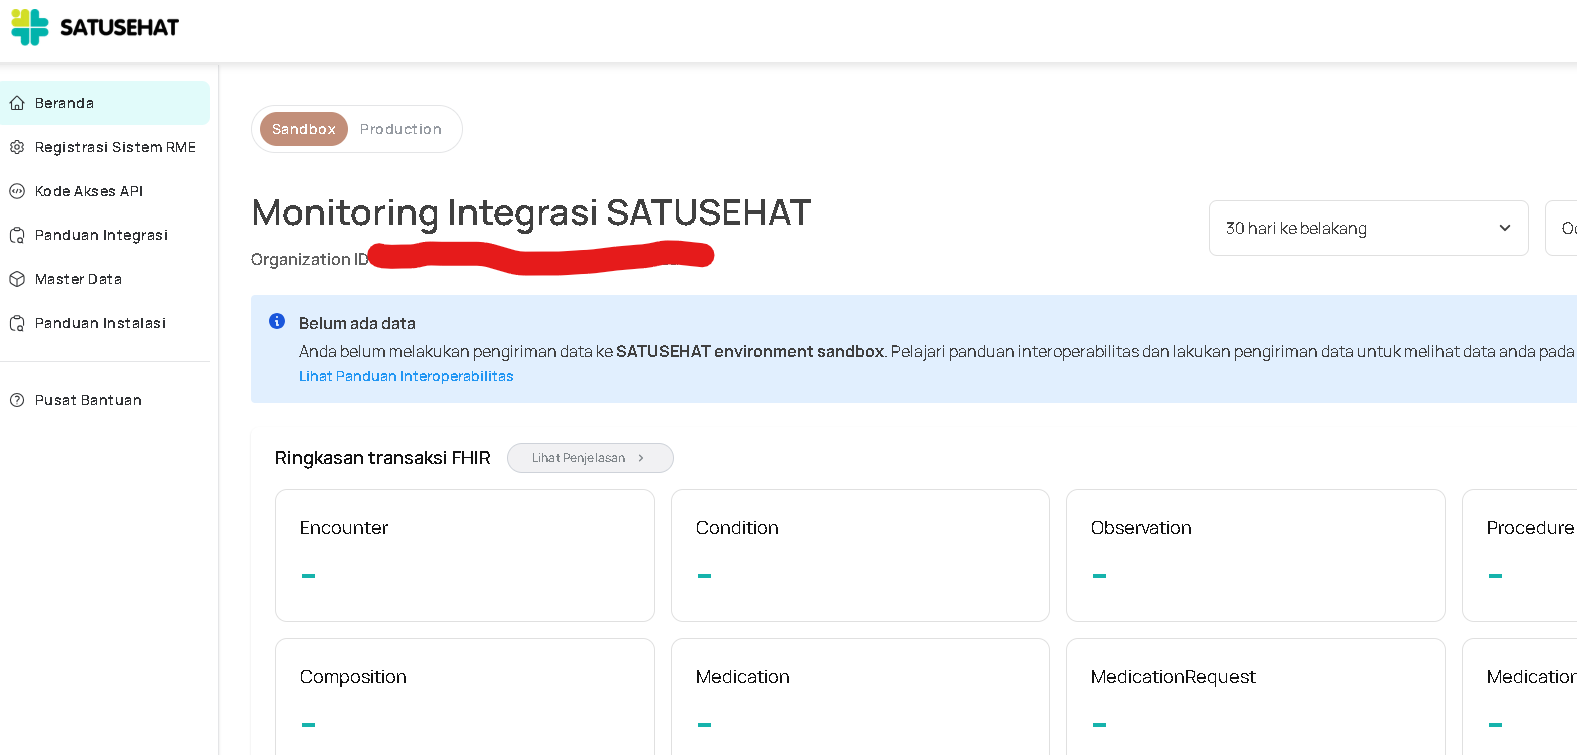Click the Master Data cube icon
This screenshot has width=1577, height=755.
click(17, 279)
